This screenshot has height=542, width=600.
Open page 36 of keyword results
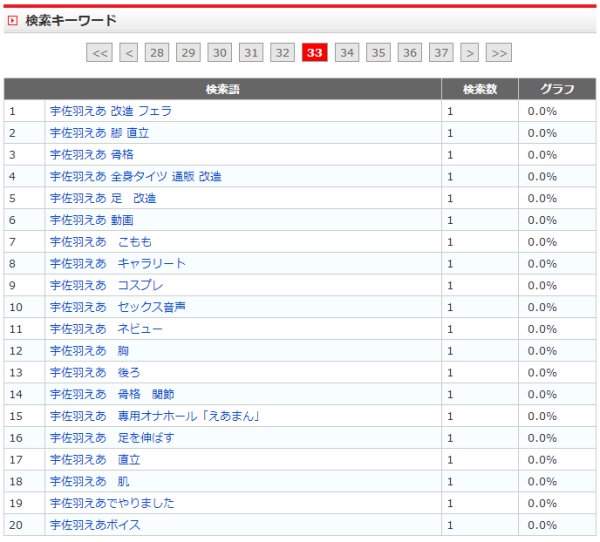(x=410, y=53)
